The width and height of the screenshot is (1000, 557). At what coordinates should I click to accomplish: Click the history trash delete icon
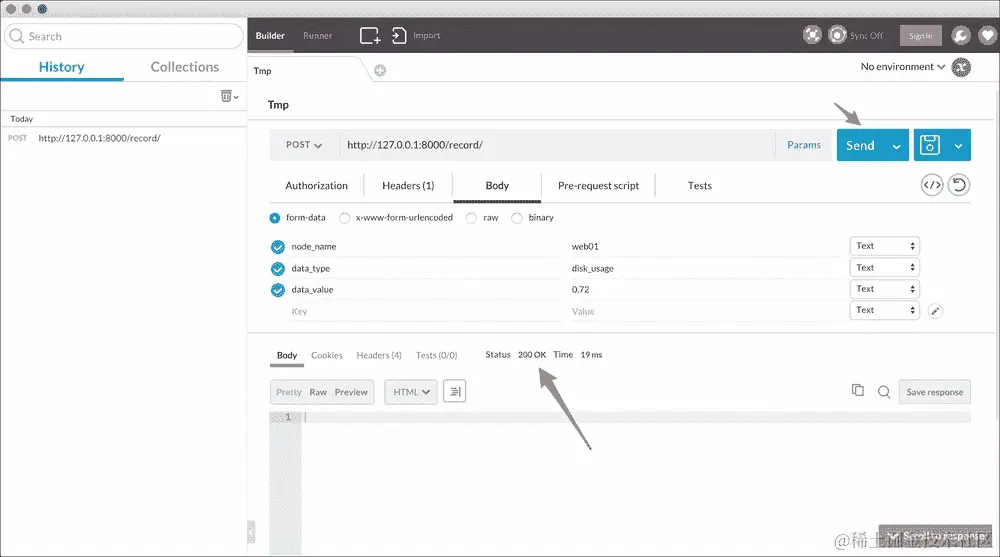click(226, 96)
